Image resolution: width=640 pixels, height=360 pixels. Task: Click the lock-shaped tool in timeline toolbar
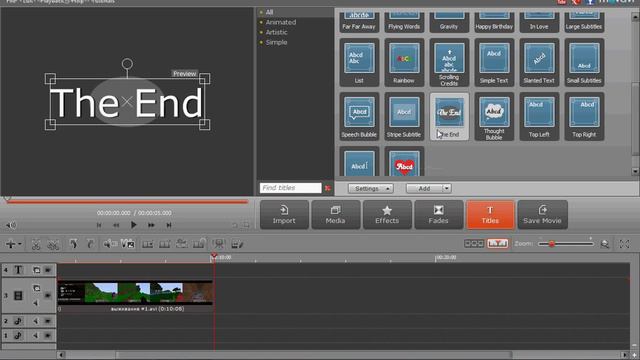(200, 244)
